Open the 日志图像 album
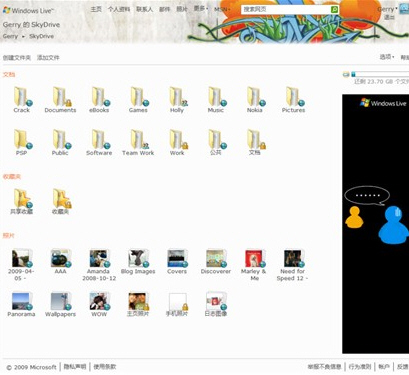The image size is (409, 375). 216,305
